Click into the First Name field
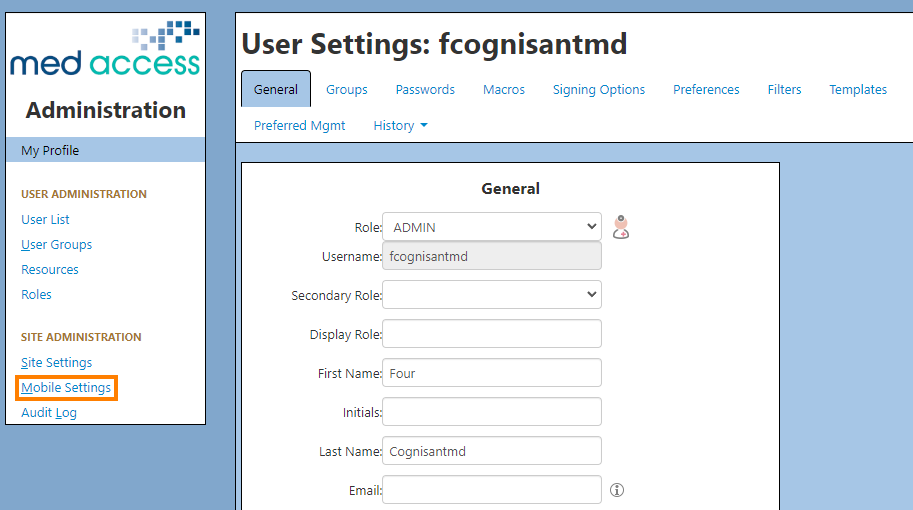This screenshot has width=913, height=510. coord(492,373)
